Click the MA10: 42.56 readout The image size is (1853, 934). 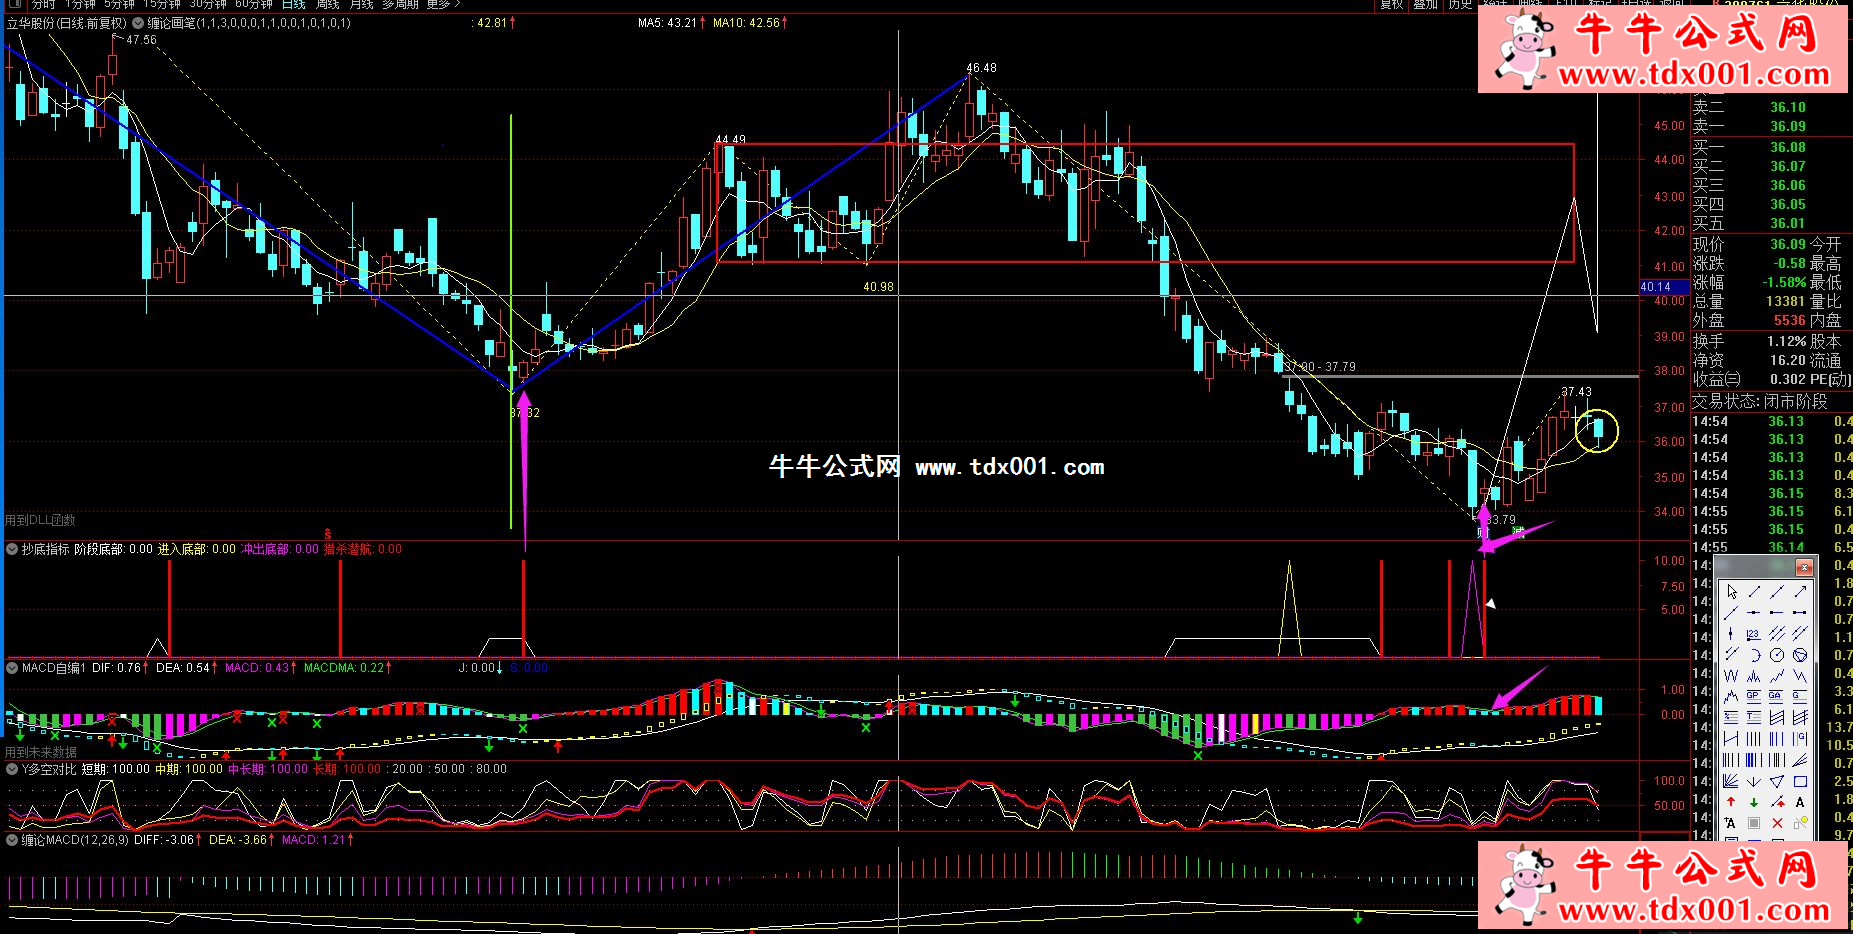pyautogui.click(x=746, y=23)
